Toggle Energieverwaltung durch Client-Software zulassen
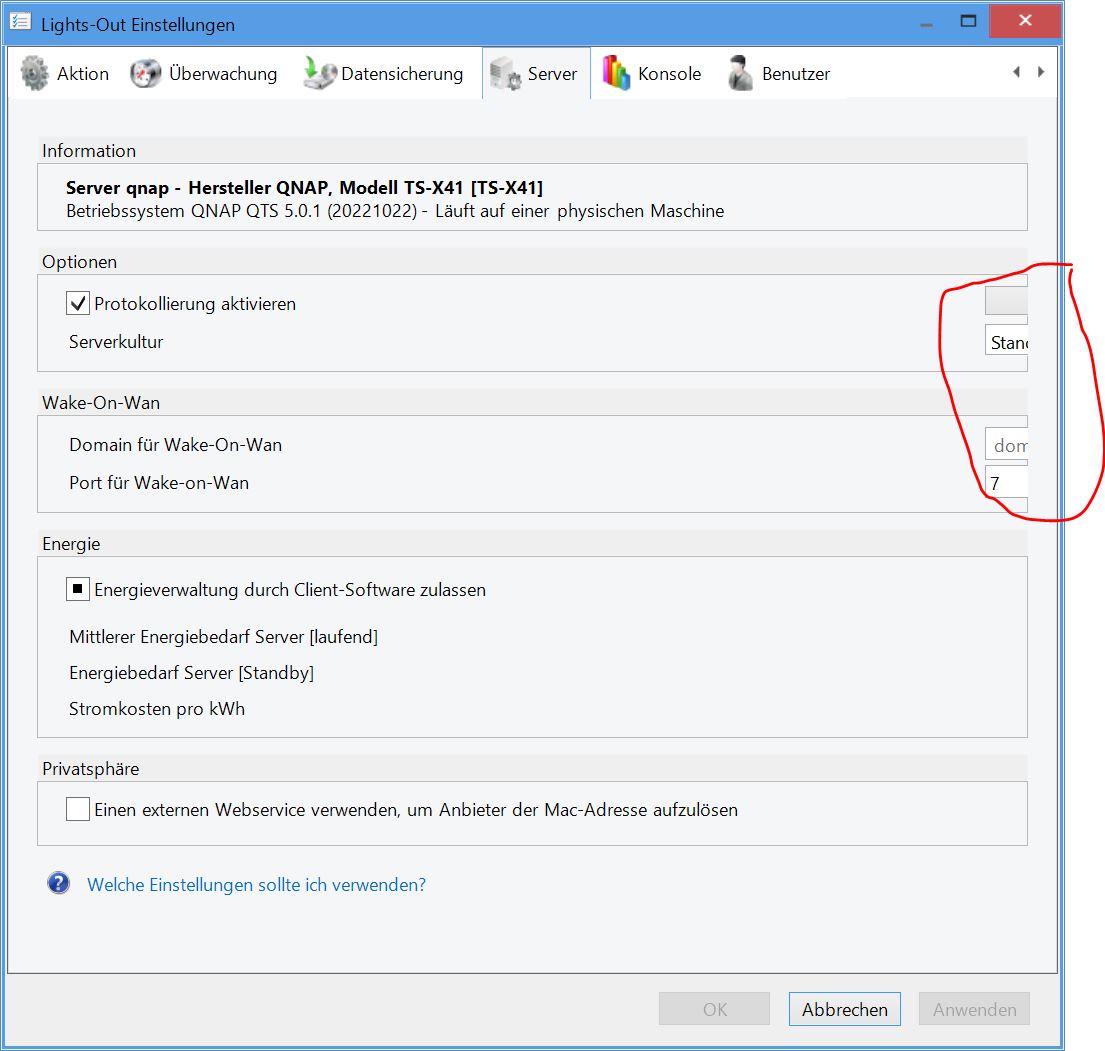Image resolution: width=1105 pixels, height=1051 pixels. [x=78, y=589]
